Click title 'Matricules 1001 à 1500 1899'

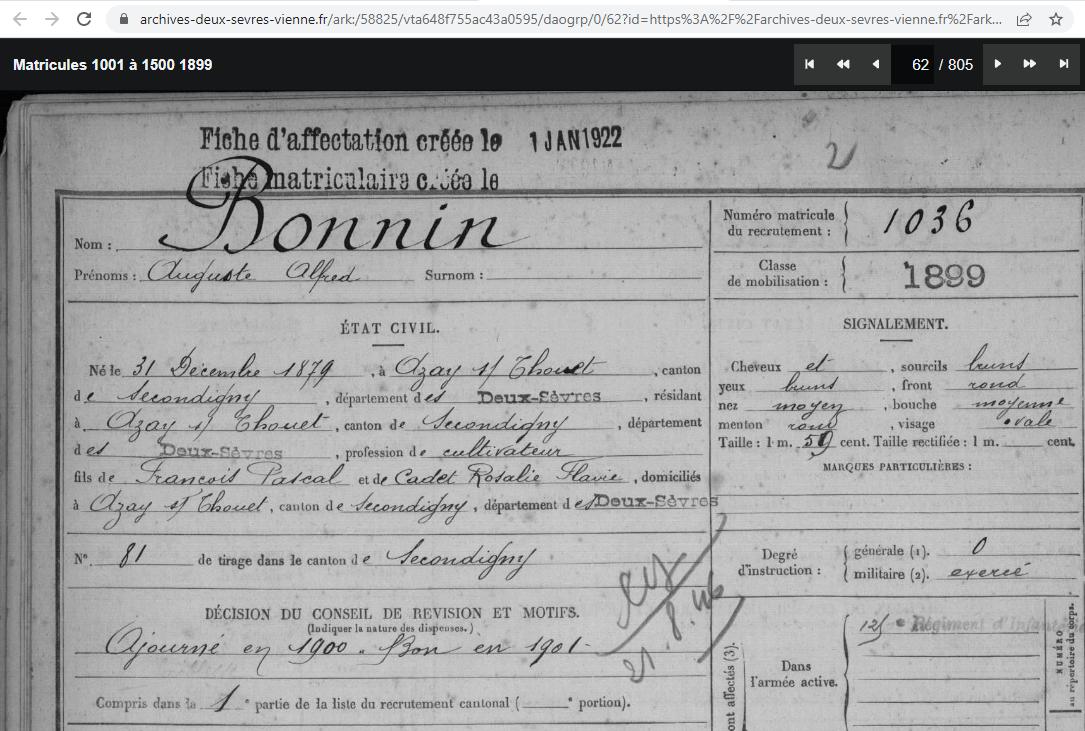[113, 64]
